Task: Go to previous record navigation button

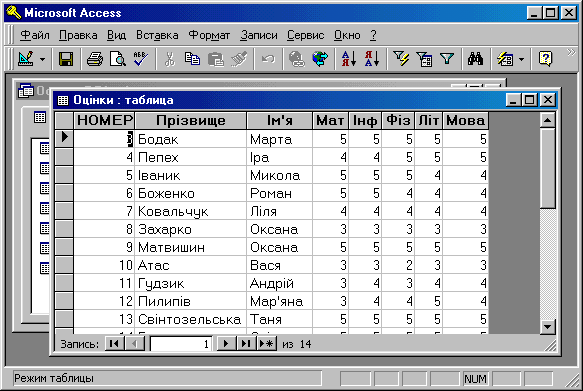Action: coord(135,344)
